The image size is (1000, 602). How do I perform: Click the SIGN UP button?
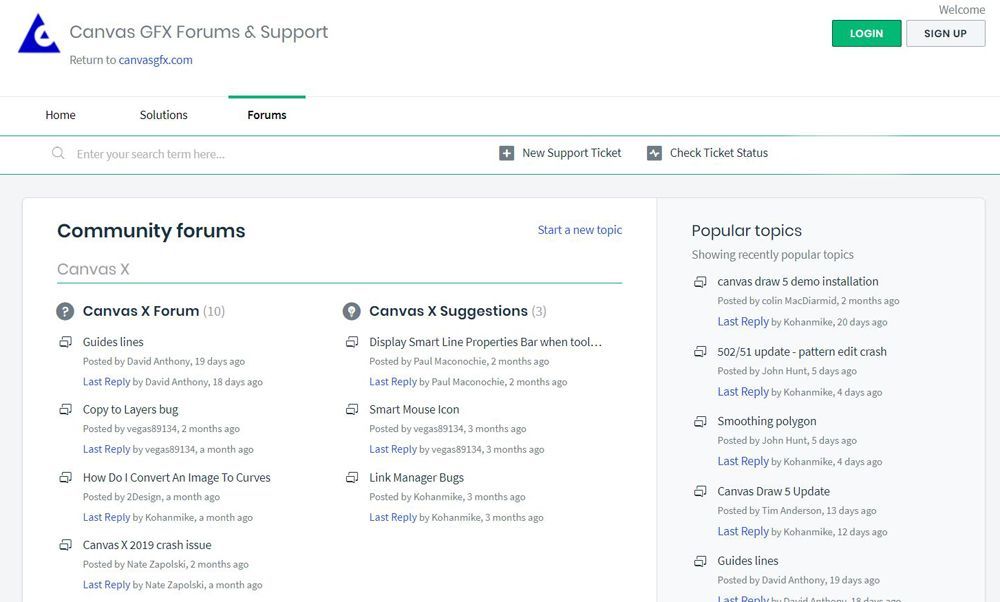[945, 33]
